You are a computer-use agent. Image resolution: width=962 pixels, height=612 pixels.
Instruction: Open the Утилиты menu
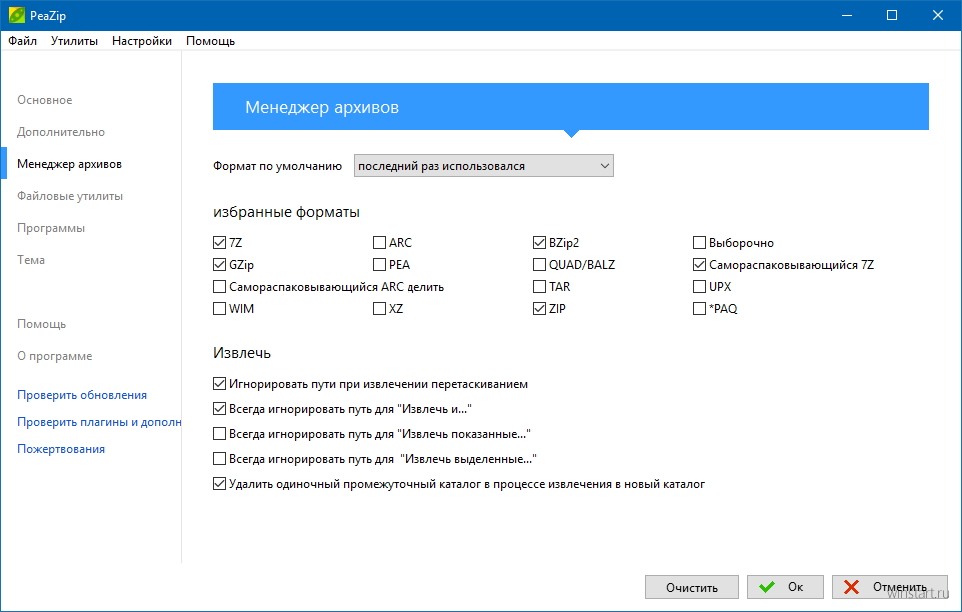[x=74, y=41]
